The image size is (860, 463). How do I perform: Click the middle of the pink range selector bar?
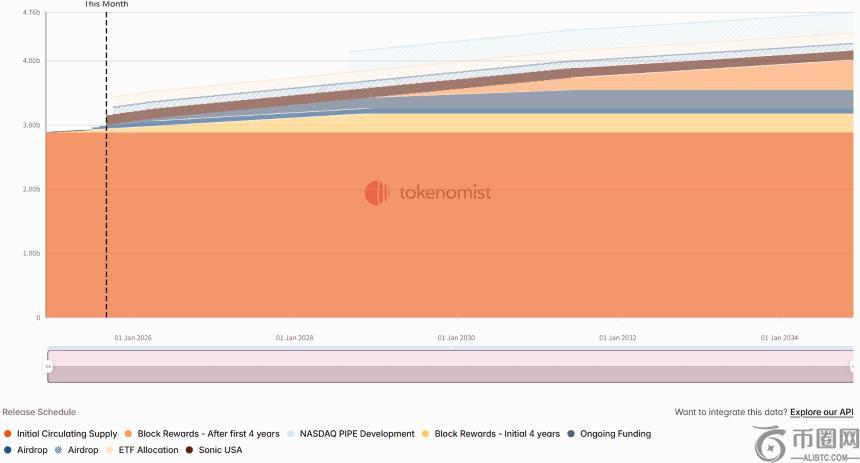click(450, 366)
